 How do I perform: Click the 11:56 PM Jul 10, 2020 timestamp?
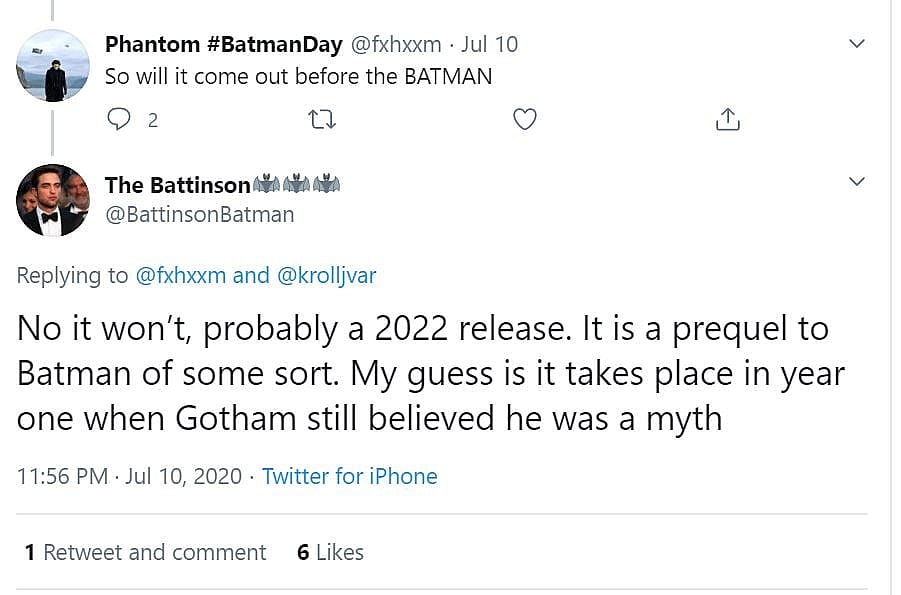129,476
